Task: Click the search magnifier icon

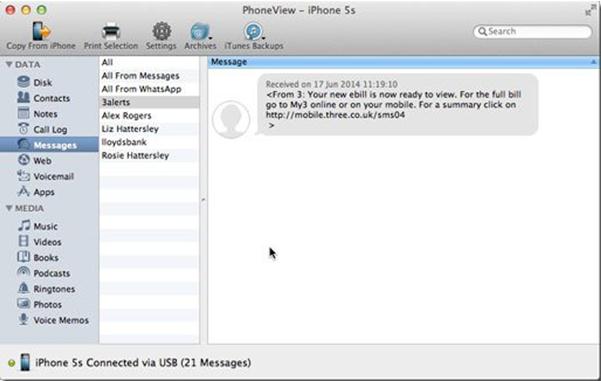Action: [483, 31]
